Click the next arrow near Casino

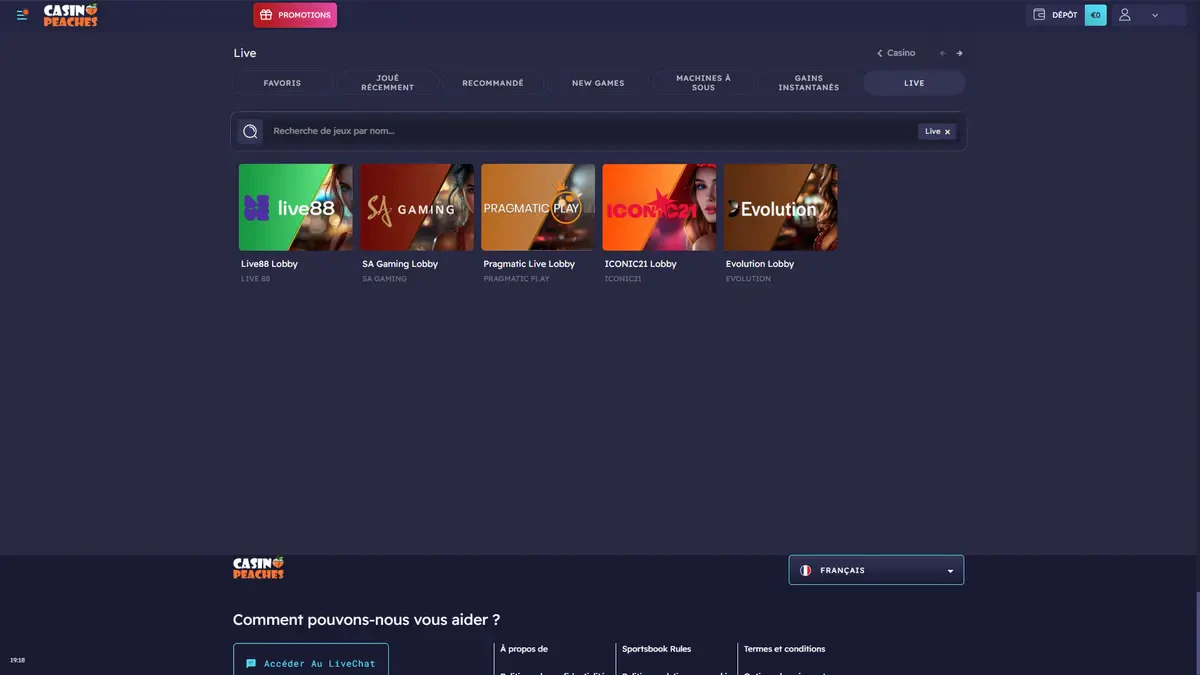(960, 53)
